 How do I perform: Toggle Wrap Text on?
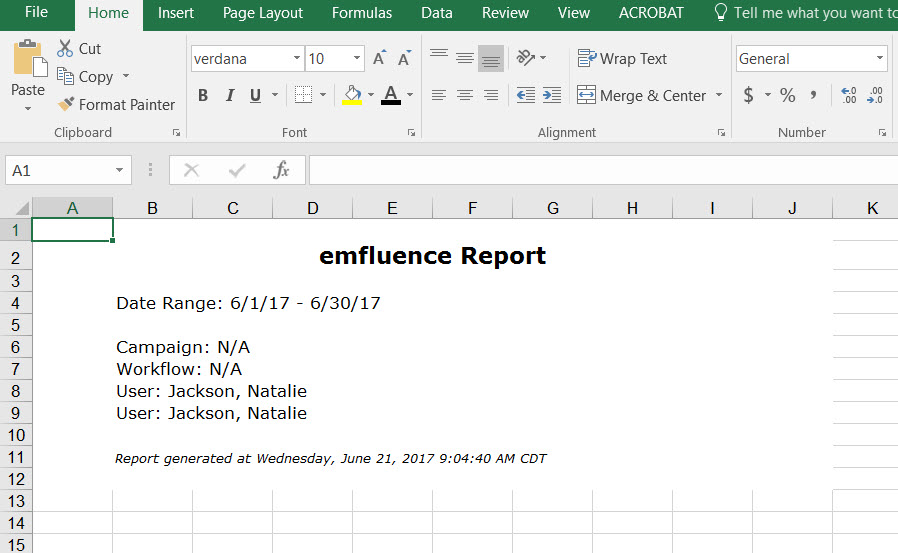click(x=622, y=58)
